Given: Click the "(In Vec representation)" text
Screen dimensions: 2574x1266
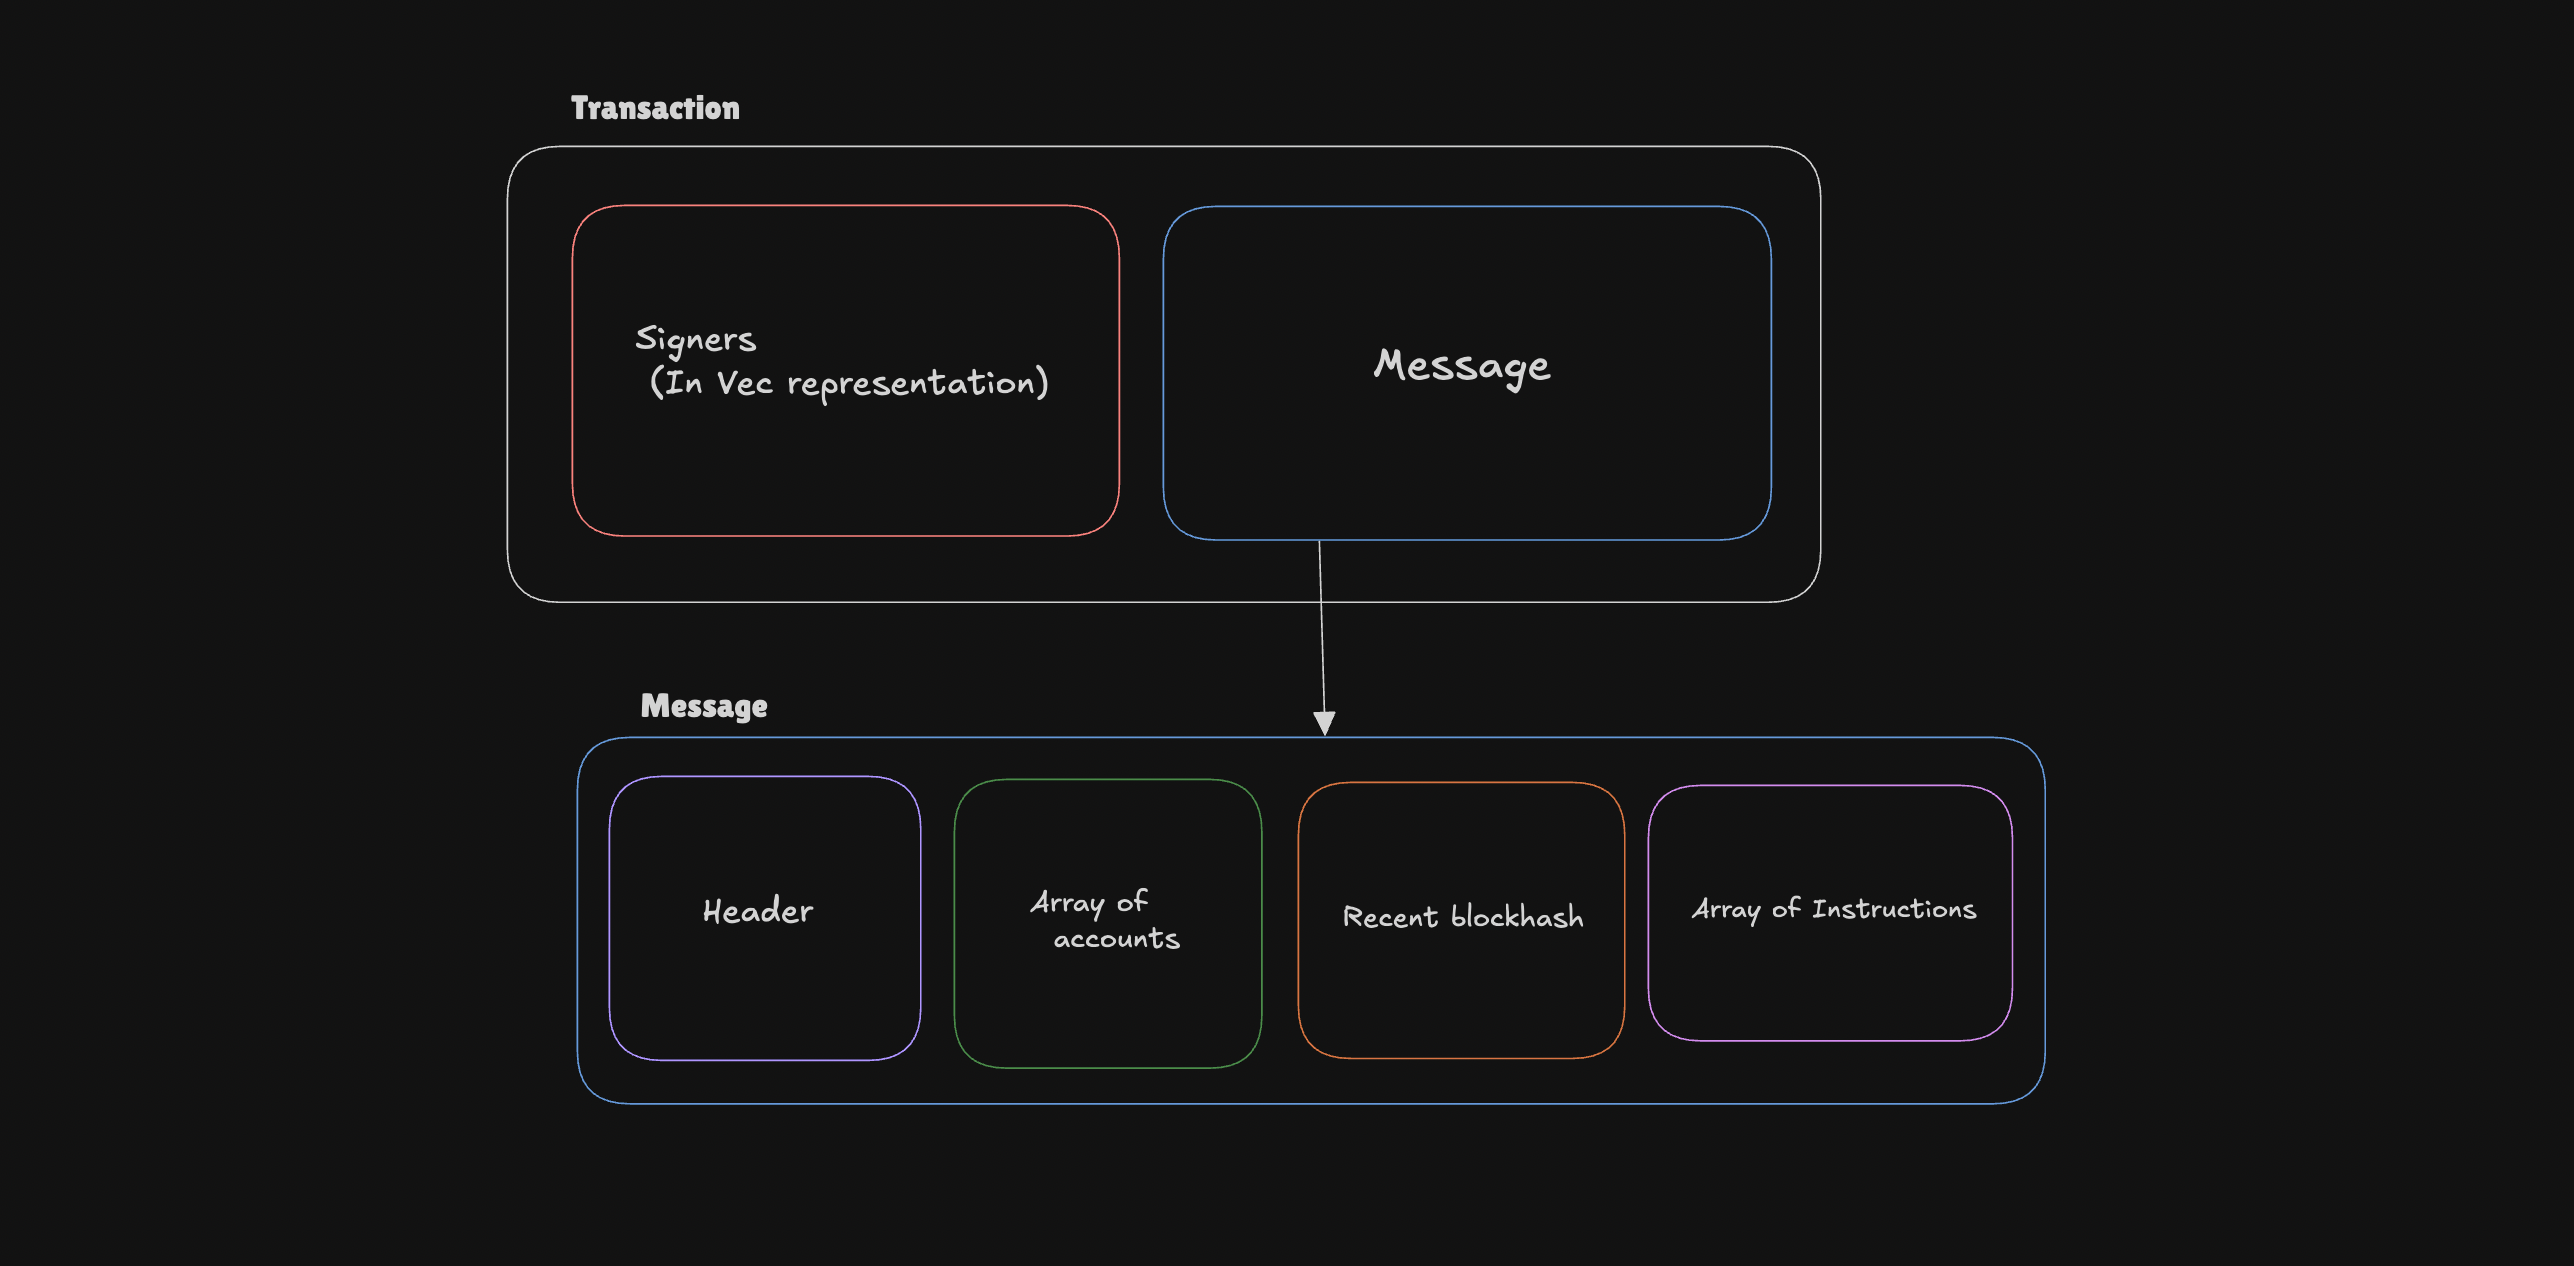Looking at the screenshot, I should click(849, 383).
